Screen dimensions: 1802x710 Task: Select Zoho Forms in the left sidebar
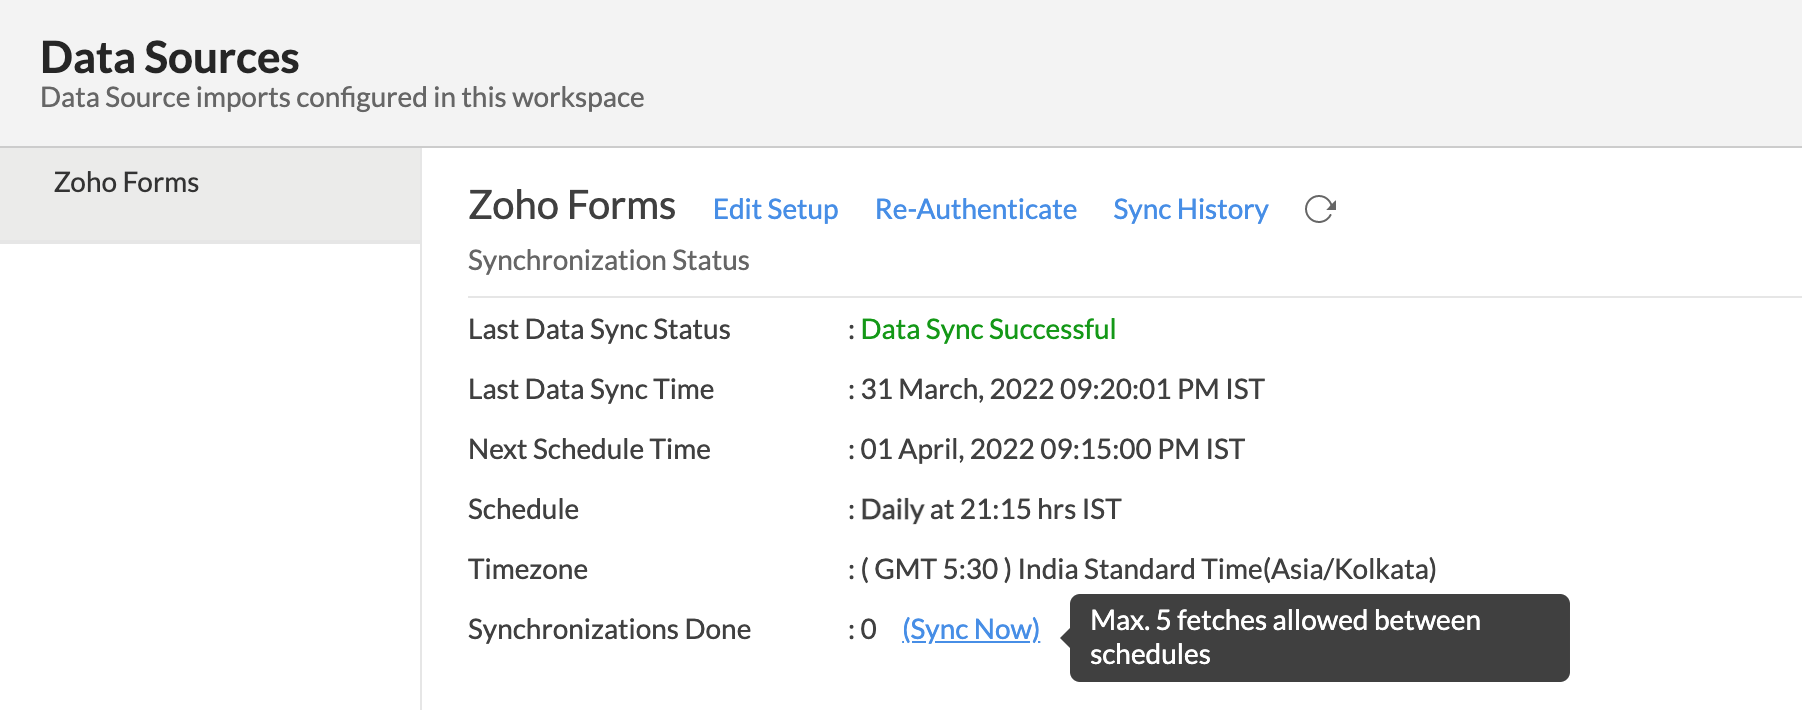pos(126,182)
